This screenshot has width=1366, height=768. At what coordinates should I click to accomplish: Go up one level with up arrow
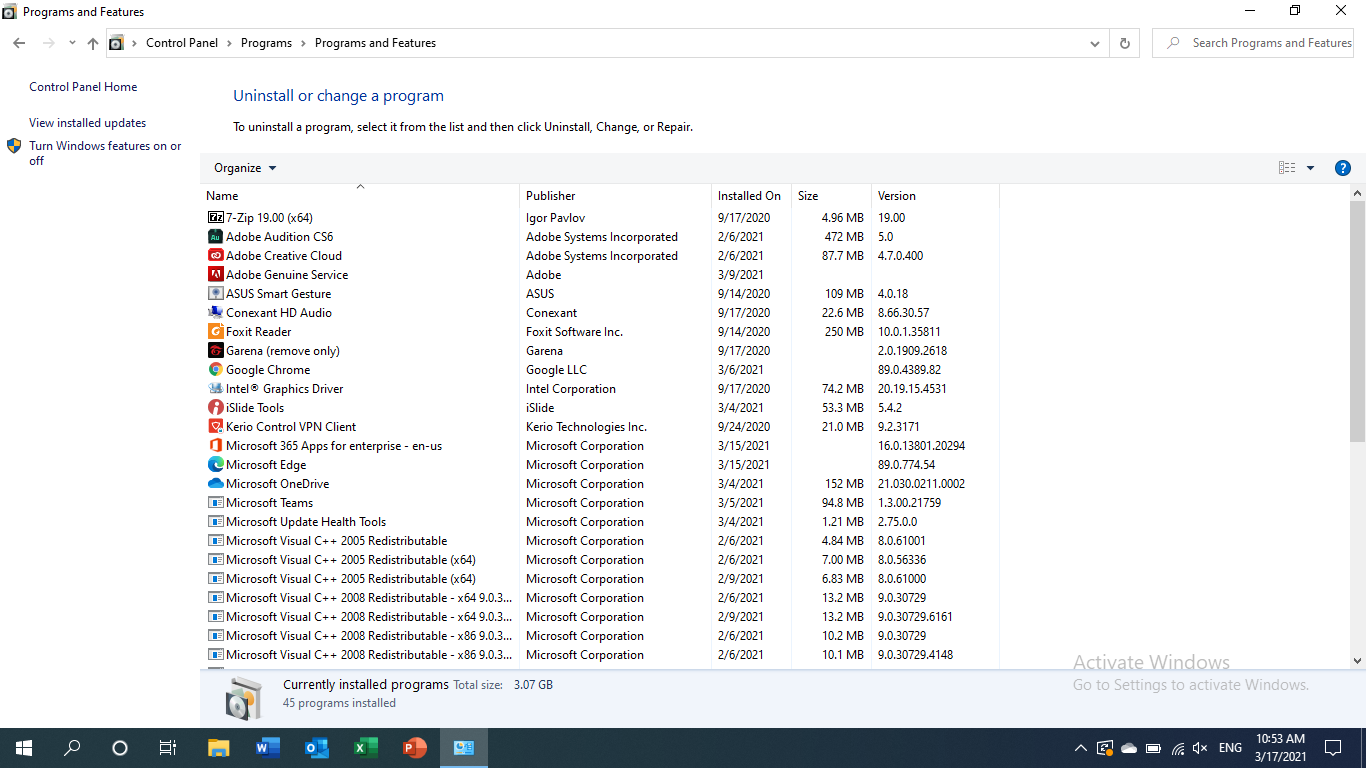point(93,43)
